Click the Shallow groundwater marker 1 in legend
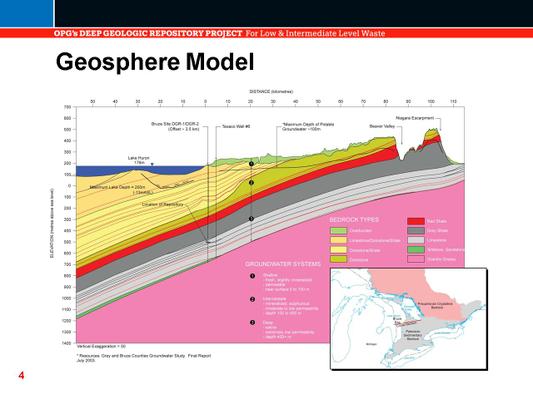The image size is (533, 399). [x=252, y=276]
